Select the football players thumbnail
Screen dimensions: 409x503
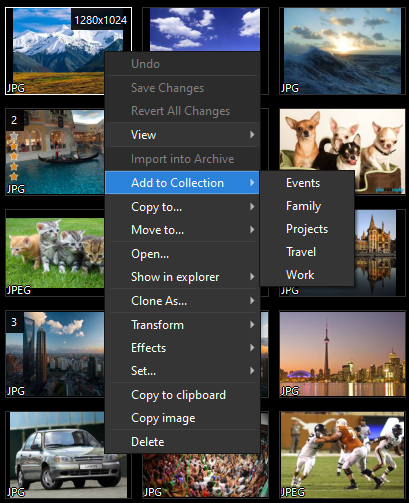pos(342,455)
